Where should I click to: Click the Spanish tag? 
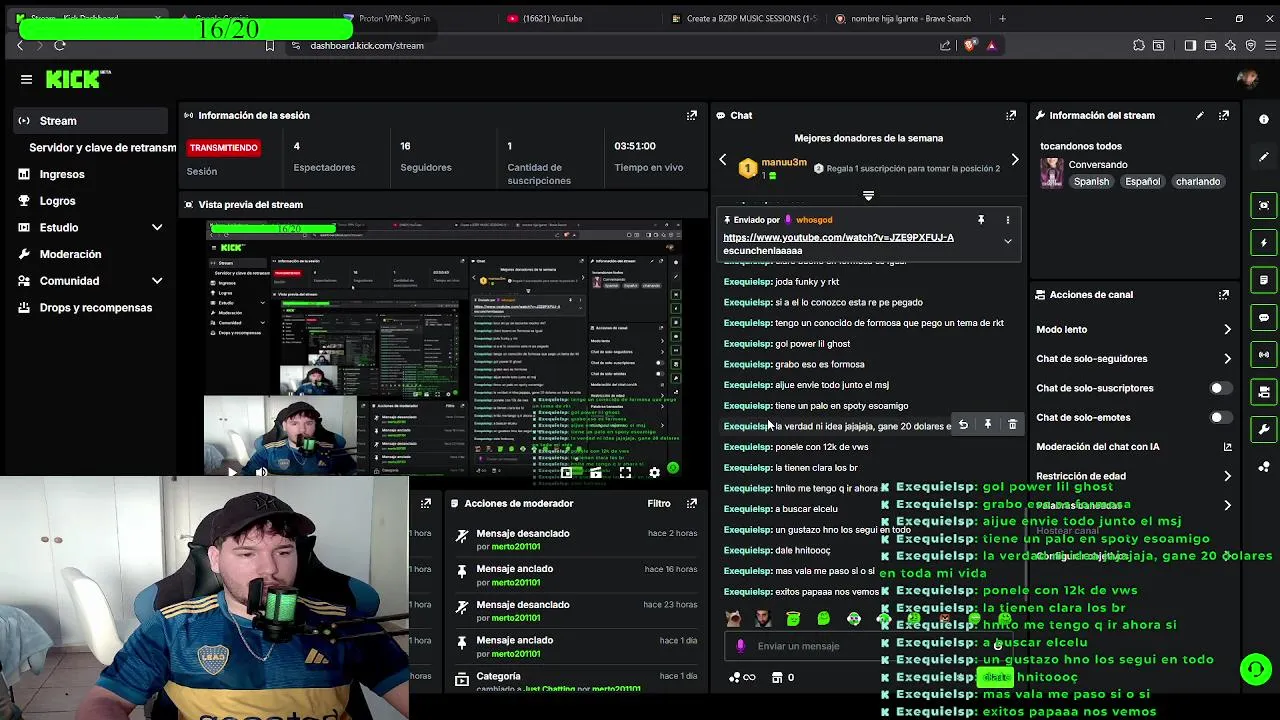coord(1092,182)
